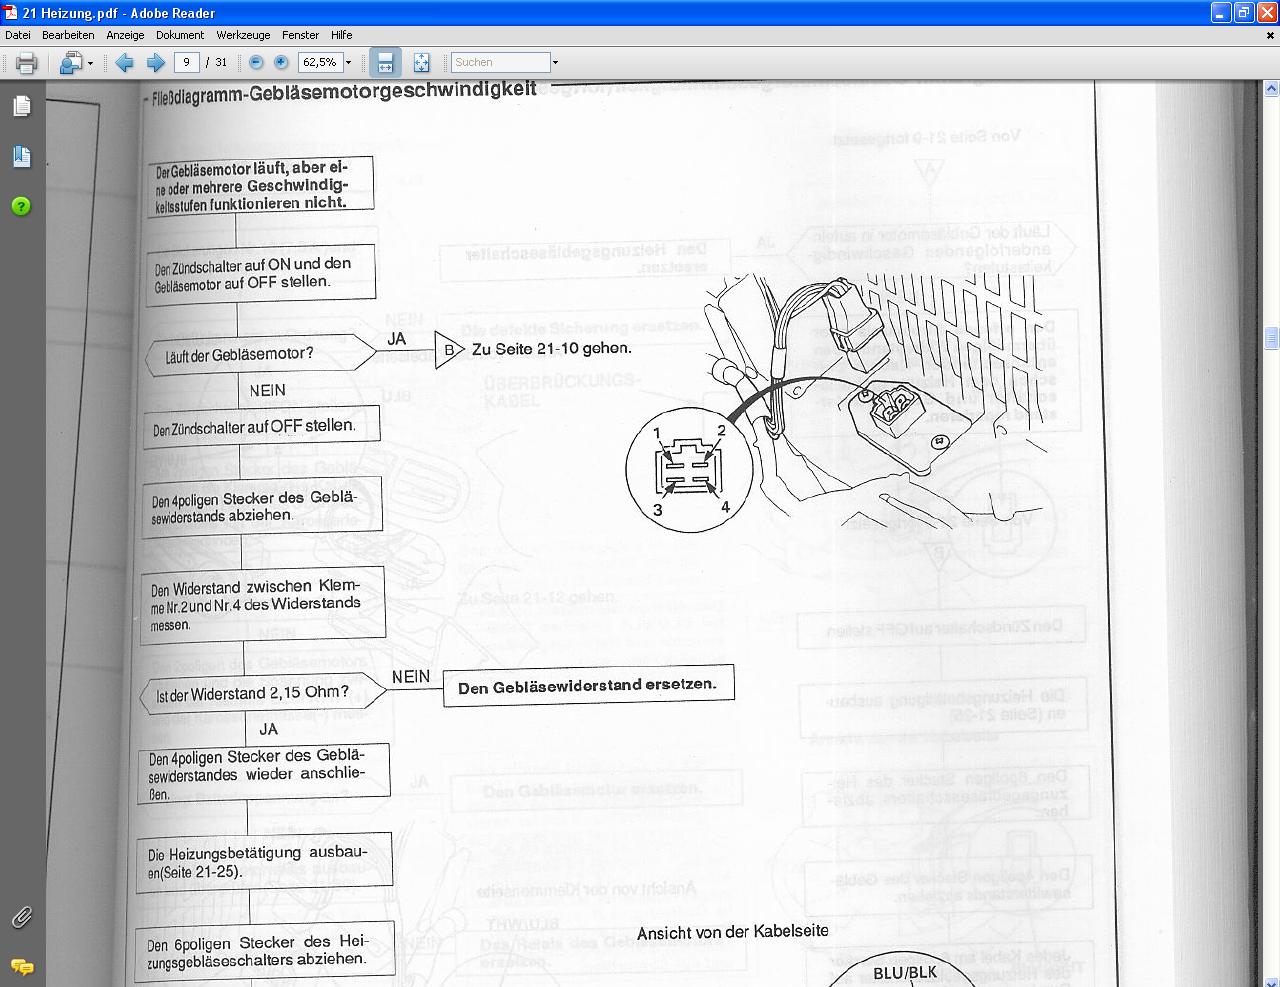This screenshot has height=987, width=1280.
Task: Open the Datei menu
Action: pos(18,35)
